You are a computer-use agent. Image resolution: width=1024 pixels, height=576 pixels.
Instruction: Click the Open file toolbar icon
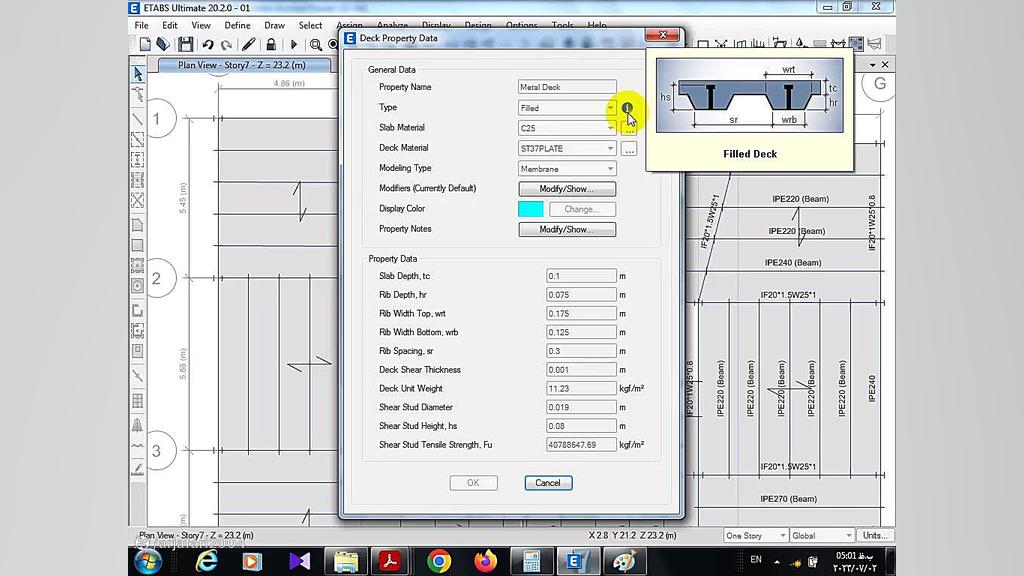pyautogui.click(x=163, y=44)
